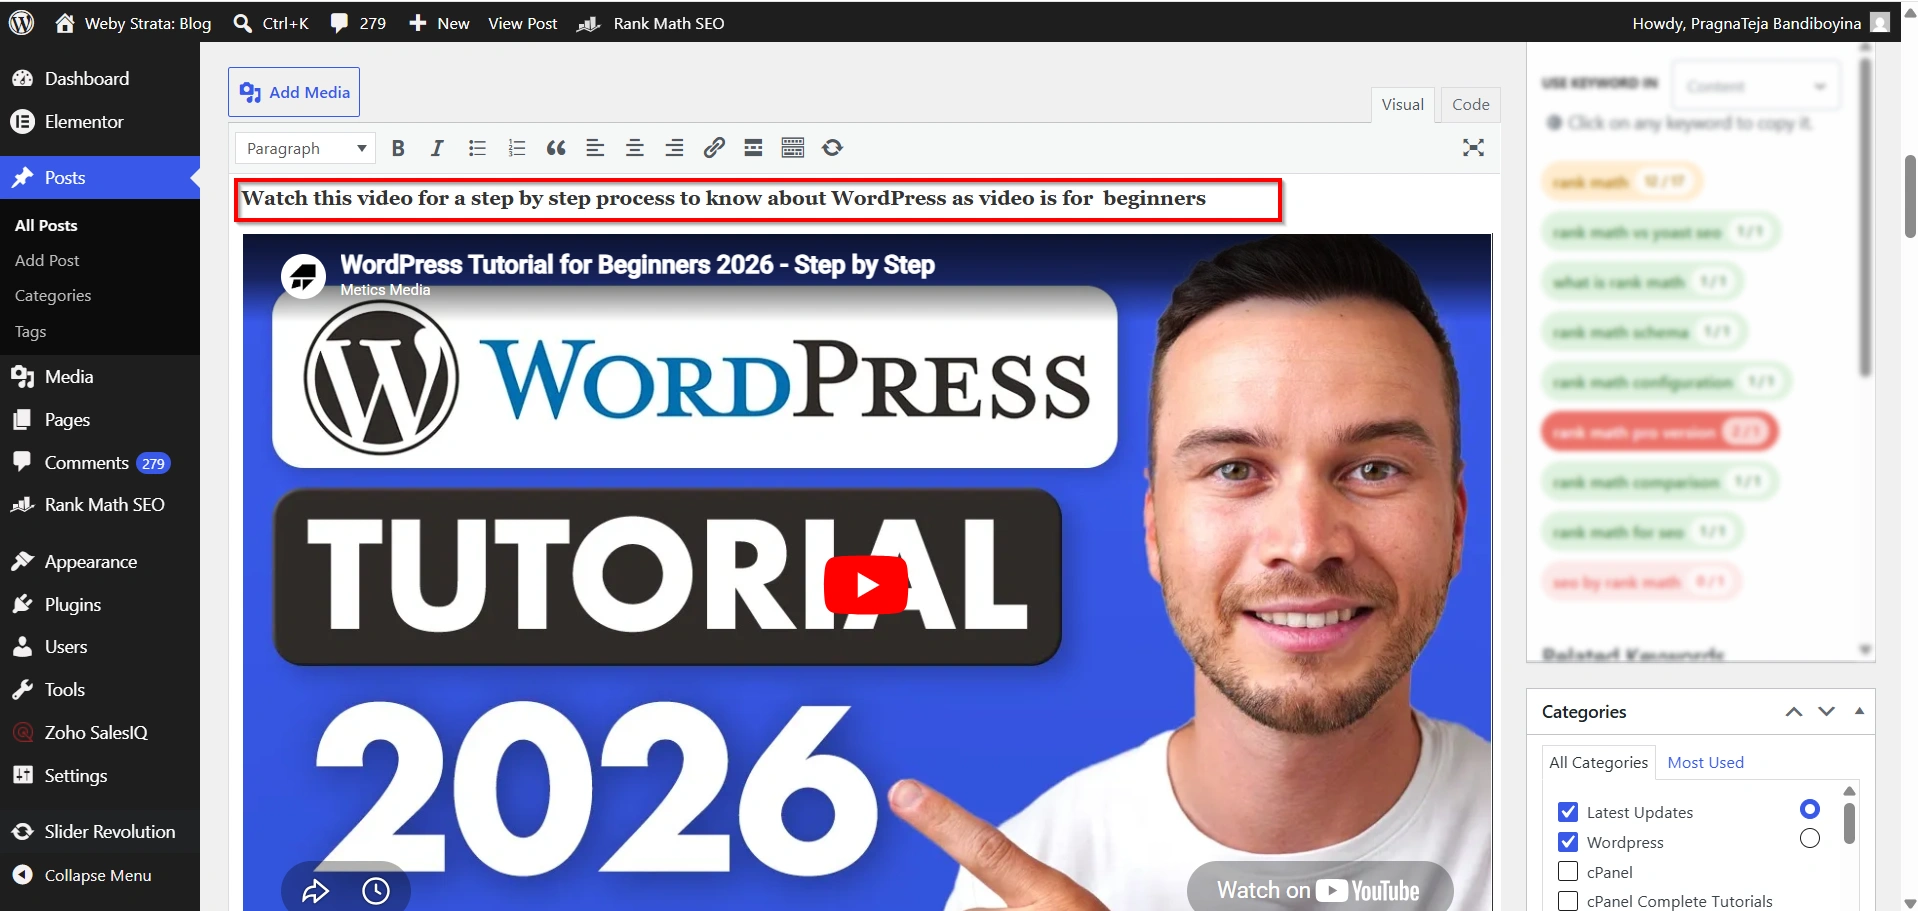Open the Ctrl+K search in admin bar
The width and height of the screenshot is (1918, 911).
tap(270, 23)
